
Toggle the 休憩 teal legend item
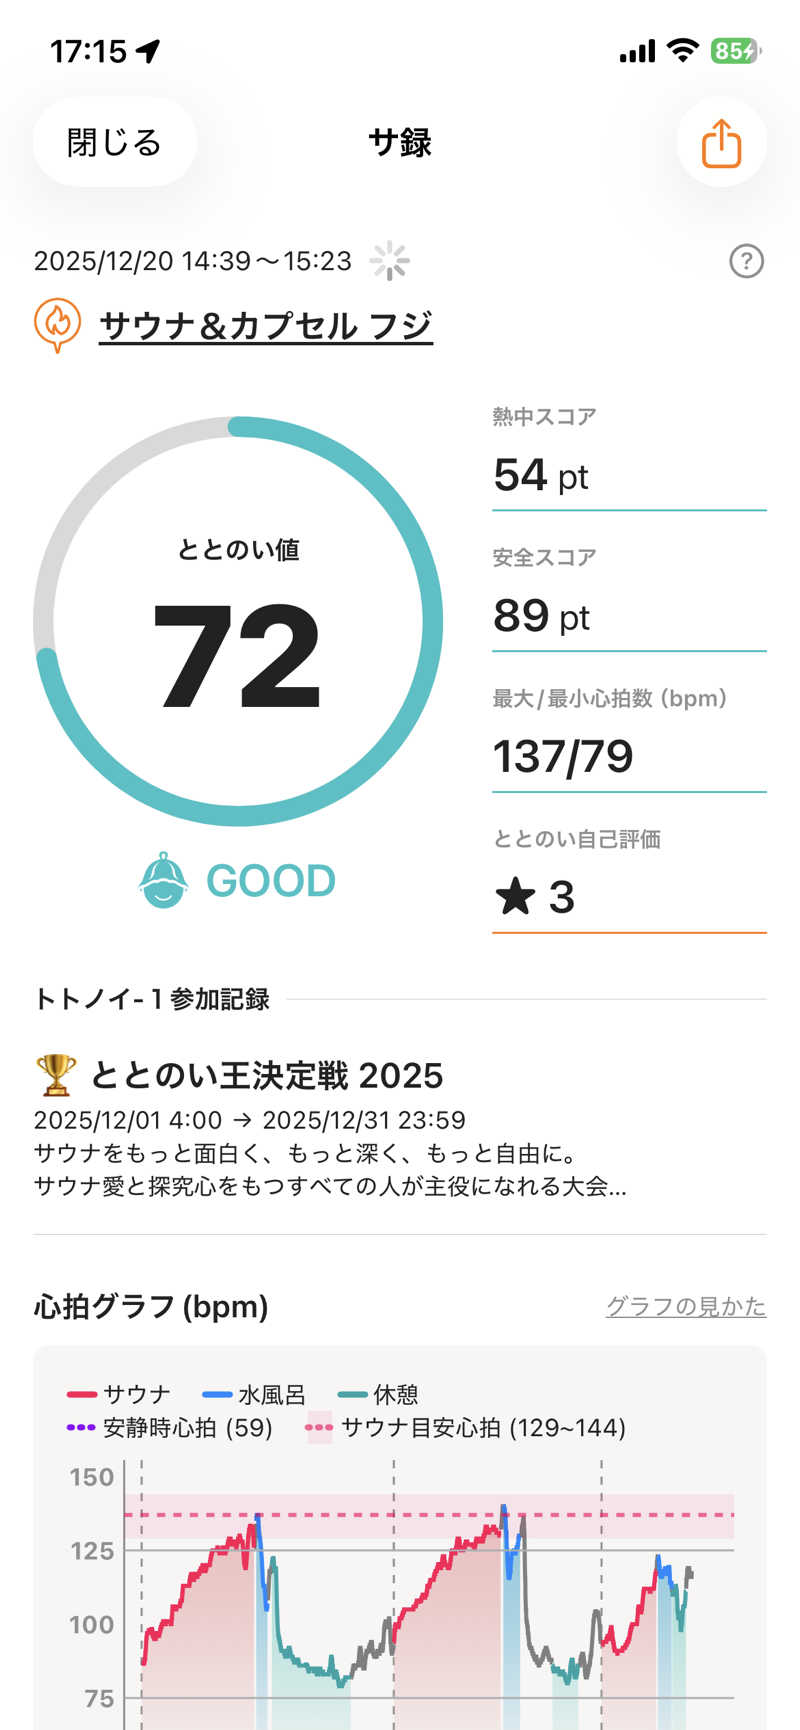click(x=379, y=1394)
